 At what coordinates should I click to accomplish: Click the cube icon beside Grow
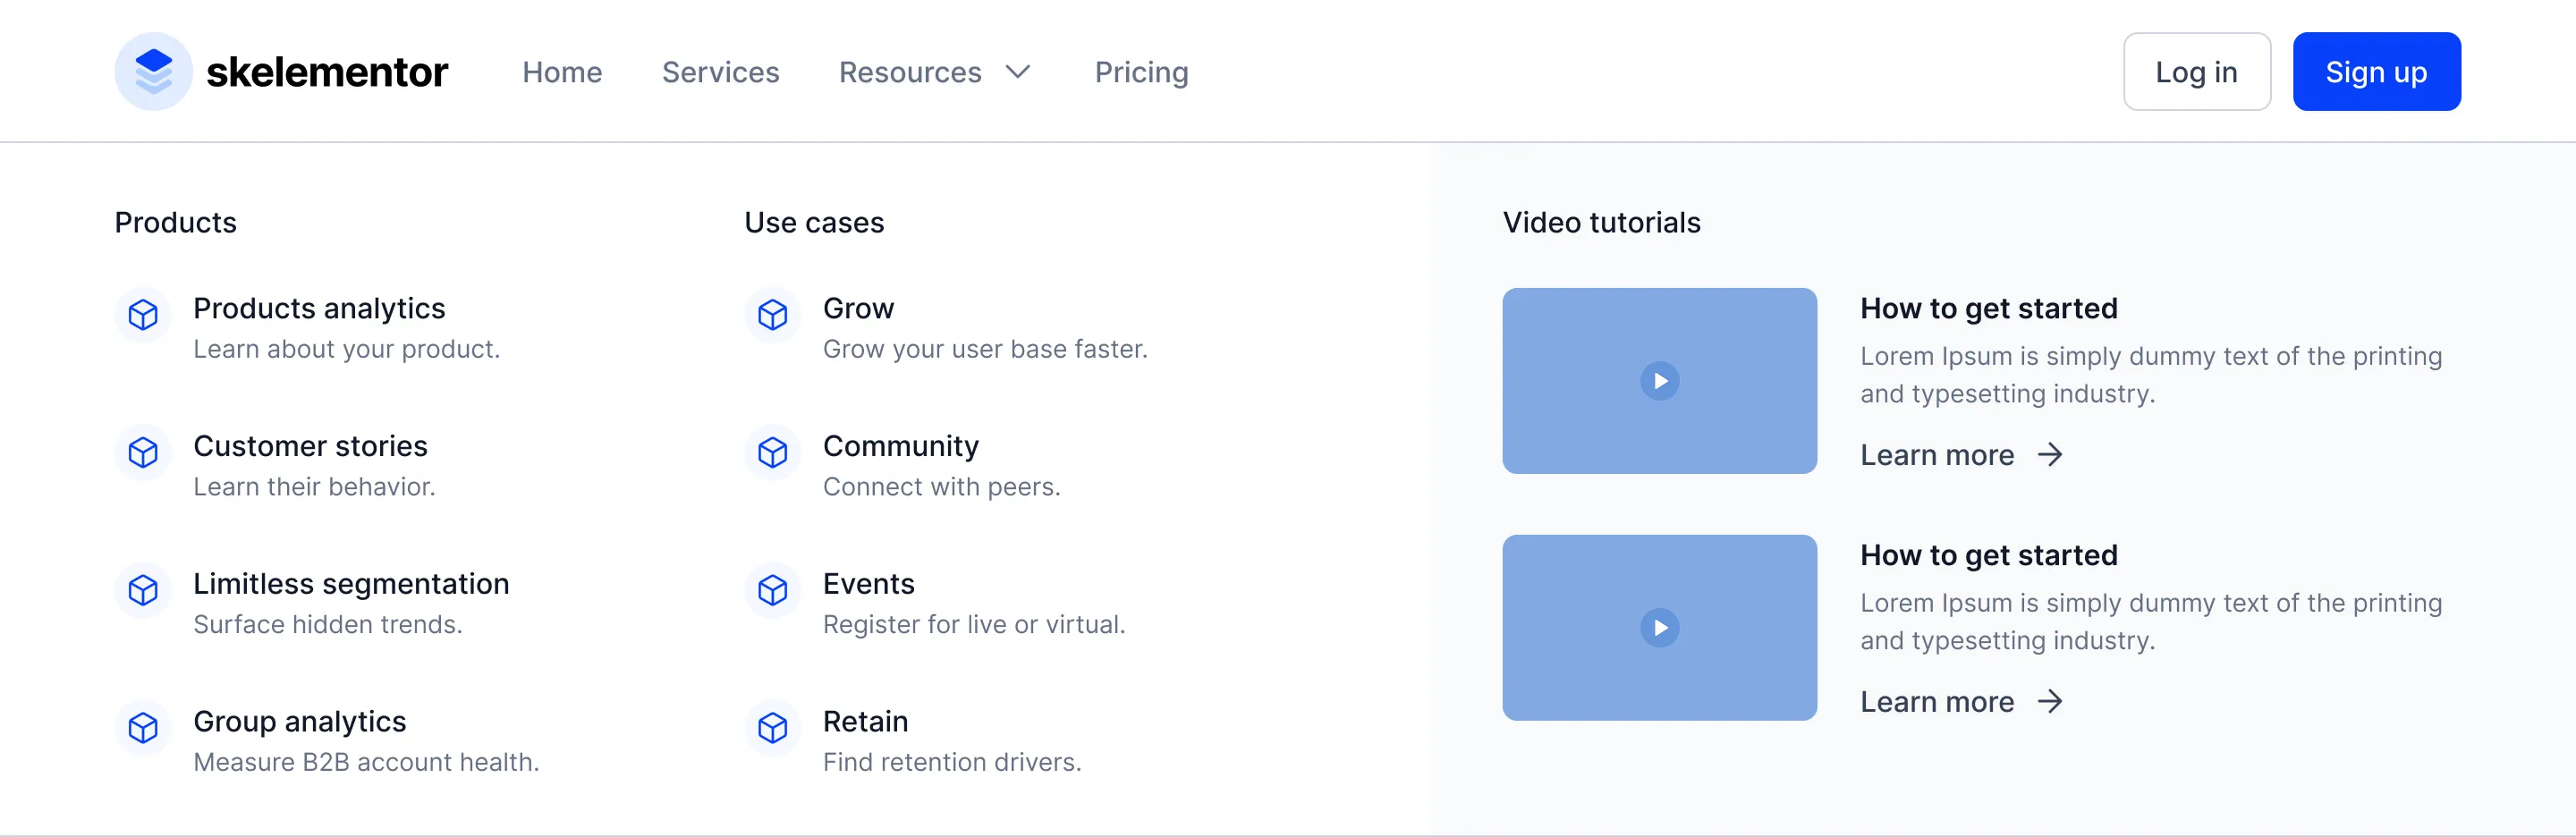[x=772, y=315]
